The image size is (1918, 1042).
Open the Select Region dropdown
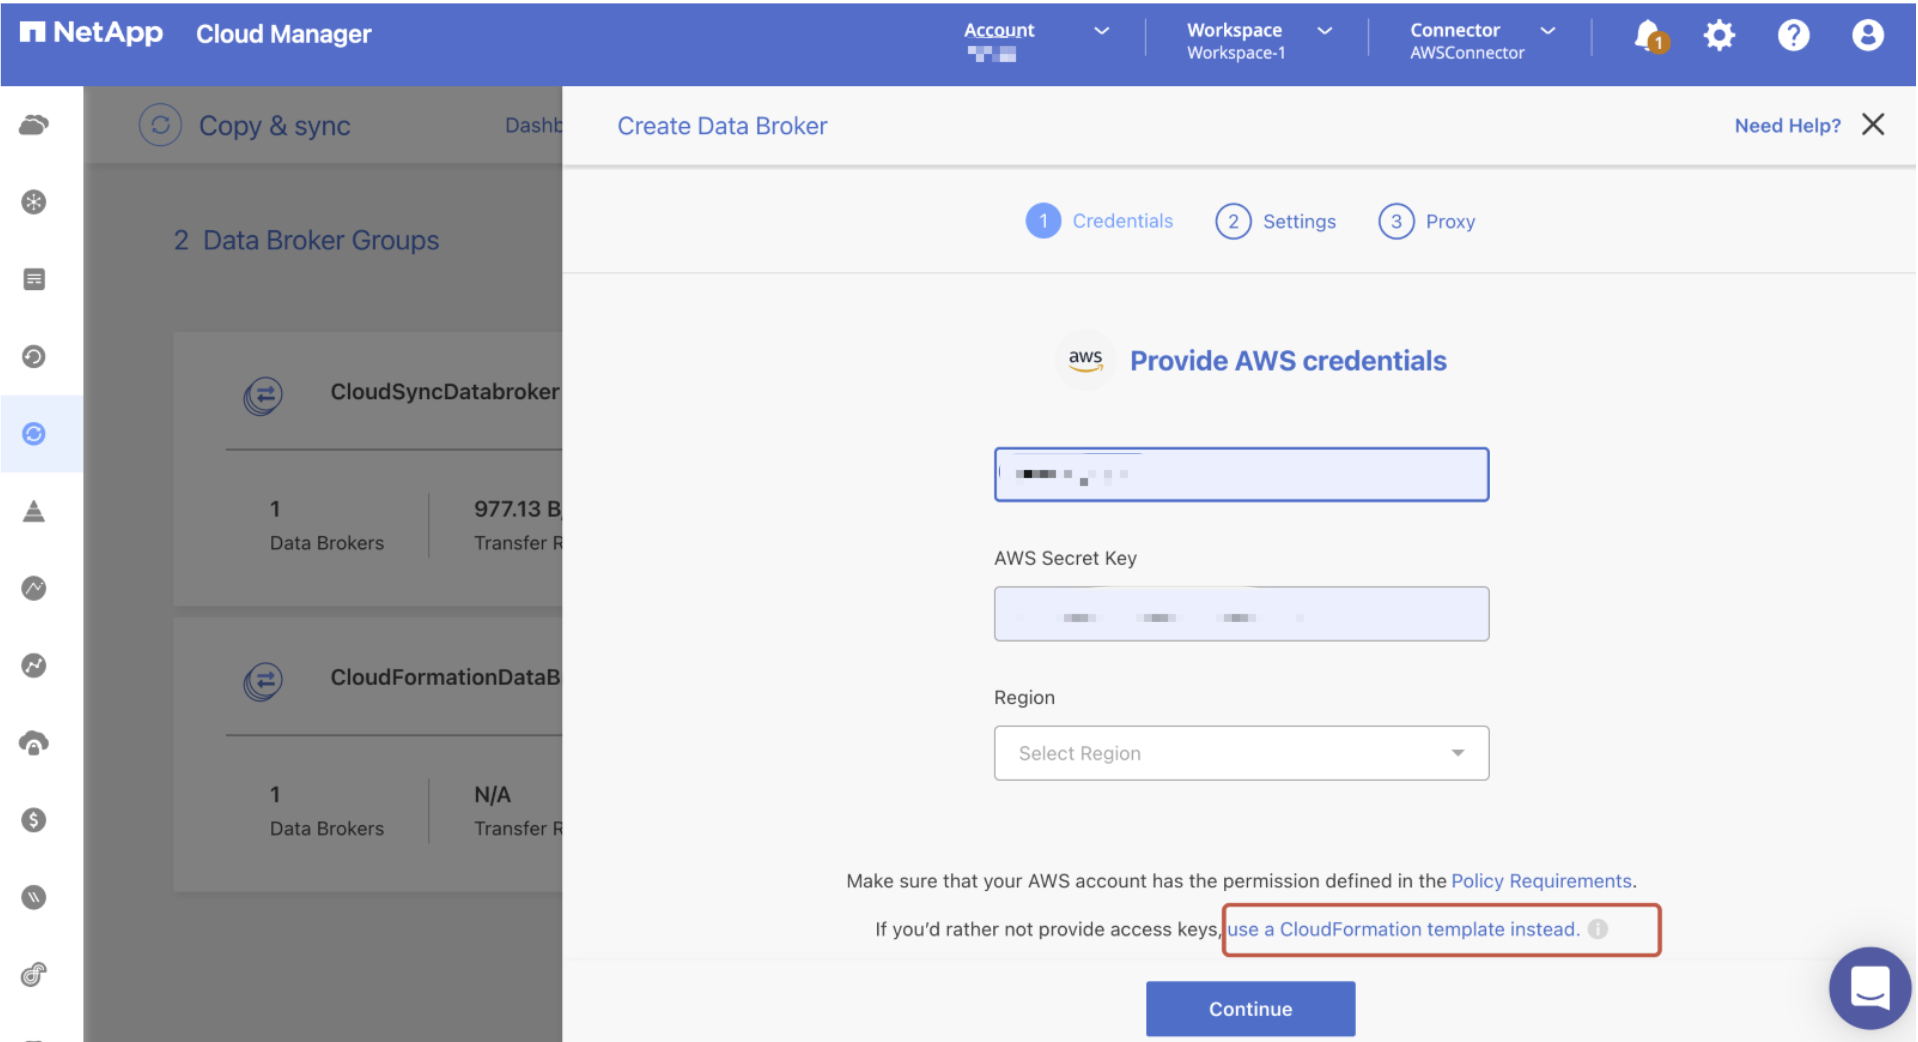click(x=1241, y=753)
